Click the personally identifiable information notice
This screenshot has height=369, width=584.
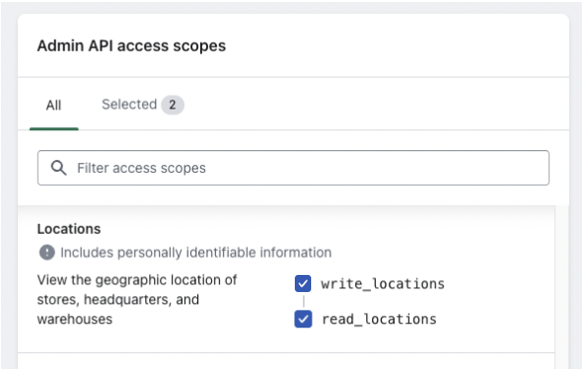click(196, 252)
